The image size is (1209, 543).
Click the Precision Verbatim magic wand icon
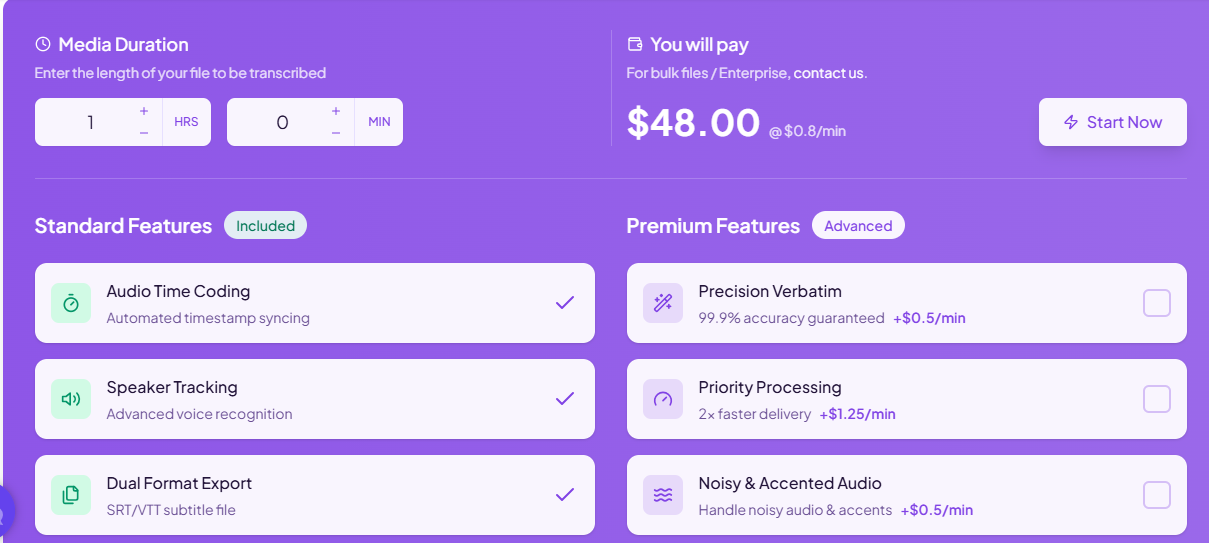pos(663,303)
